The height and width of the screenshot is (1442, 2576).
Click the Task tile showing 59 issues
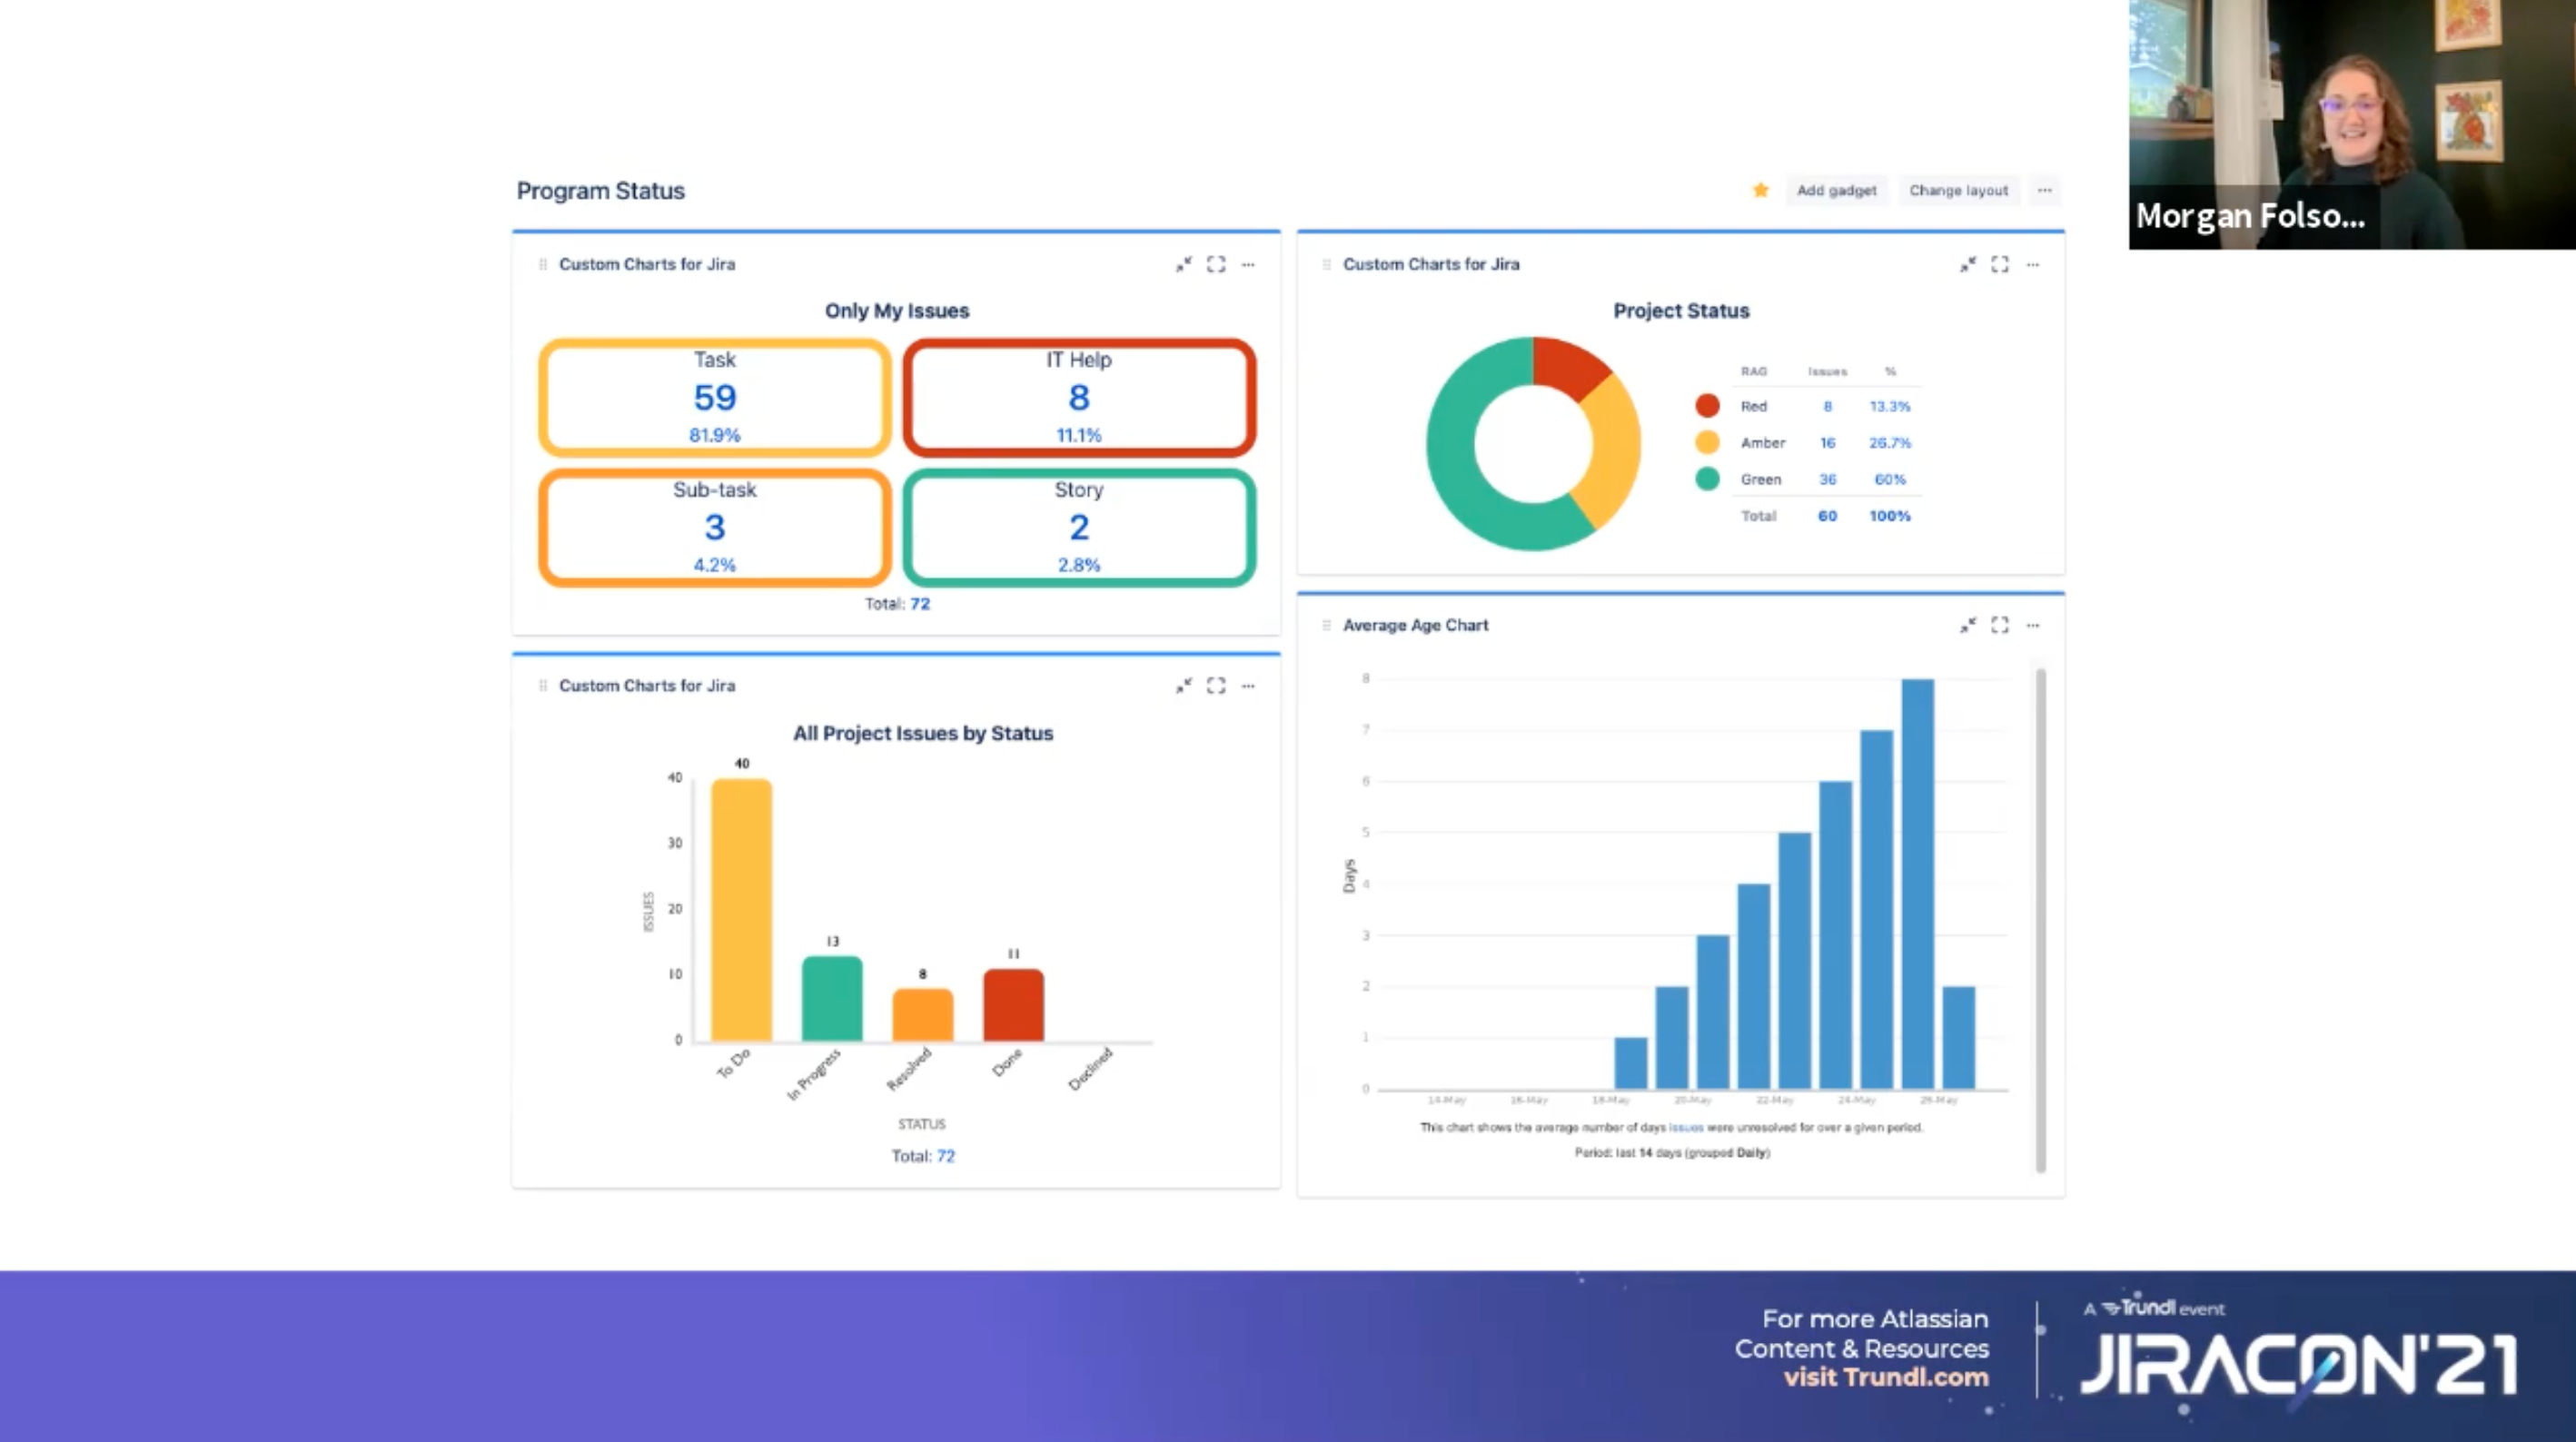point(714,397)
